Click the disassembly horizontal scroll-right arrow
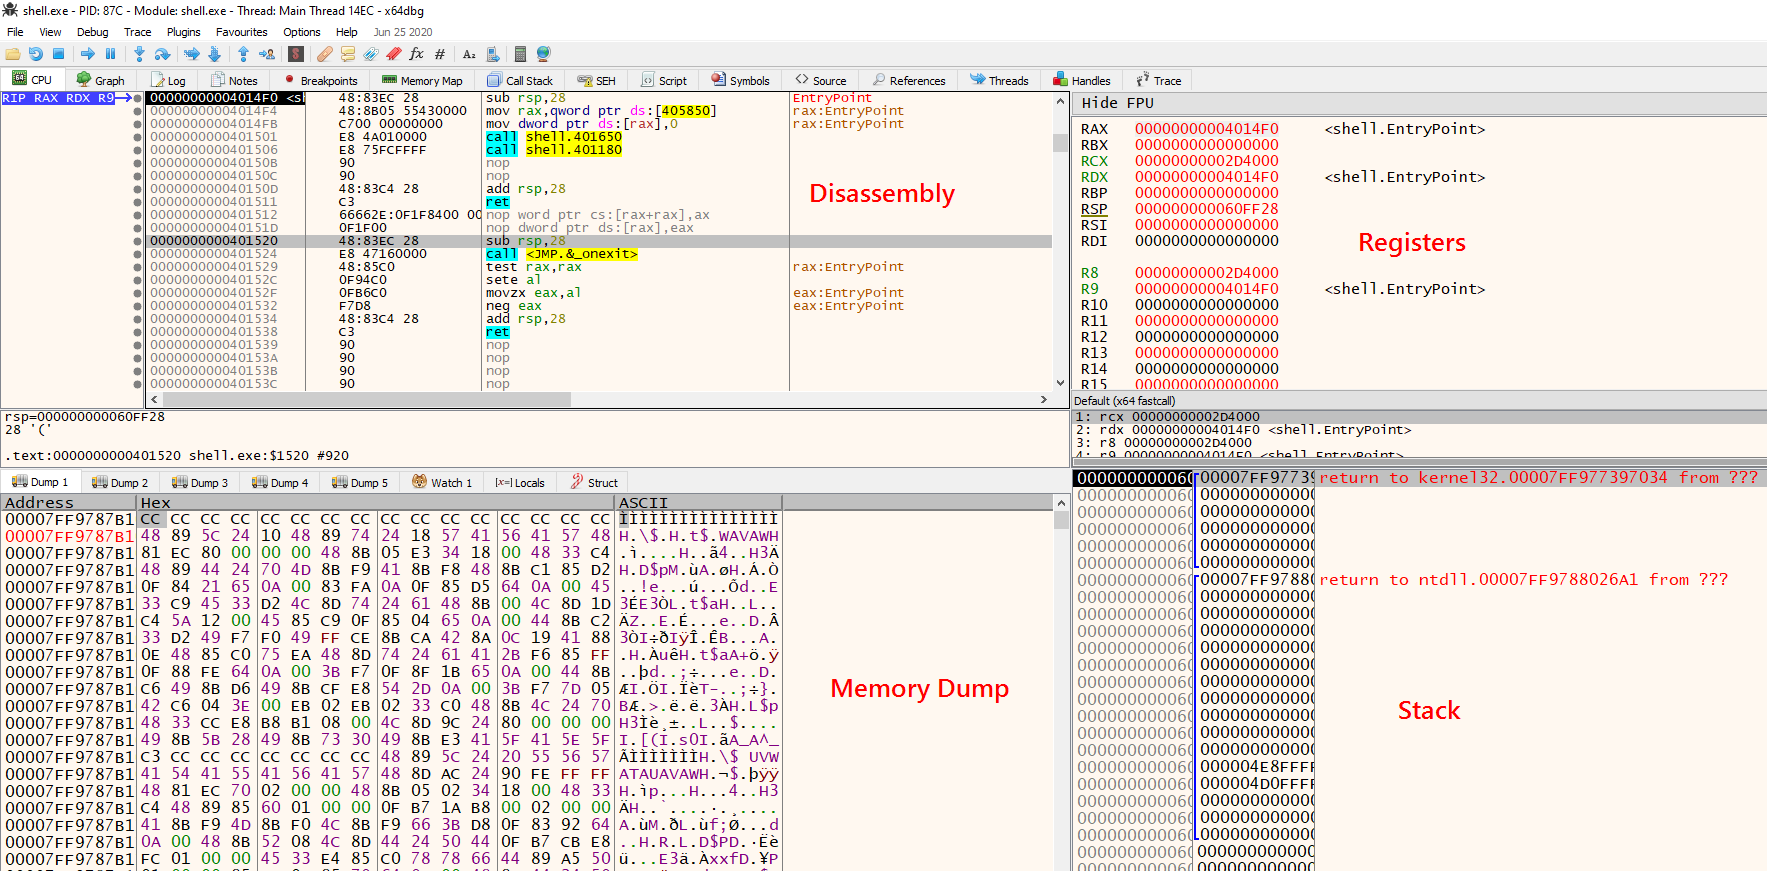 click(1044, 399)
